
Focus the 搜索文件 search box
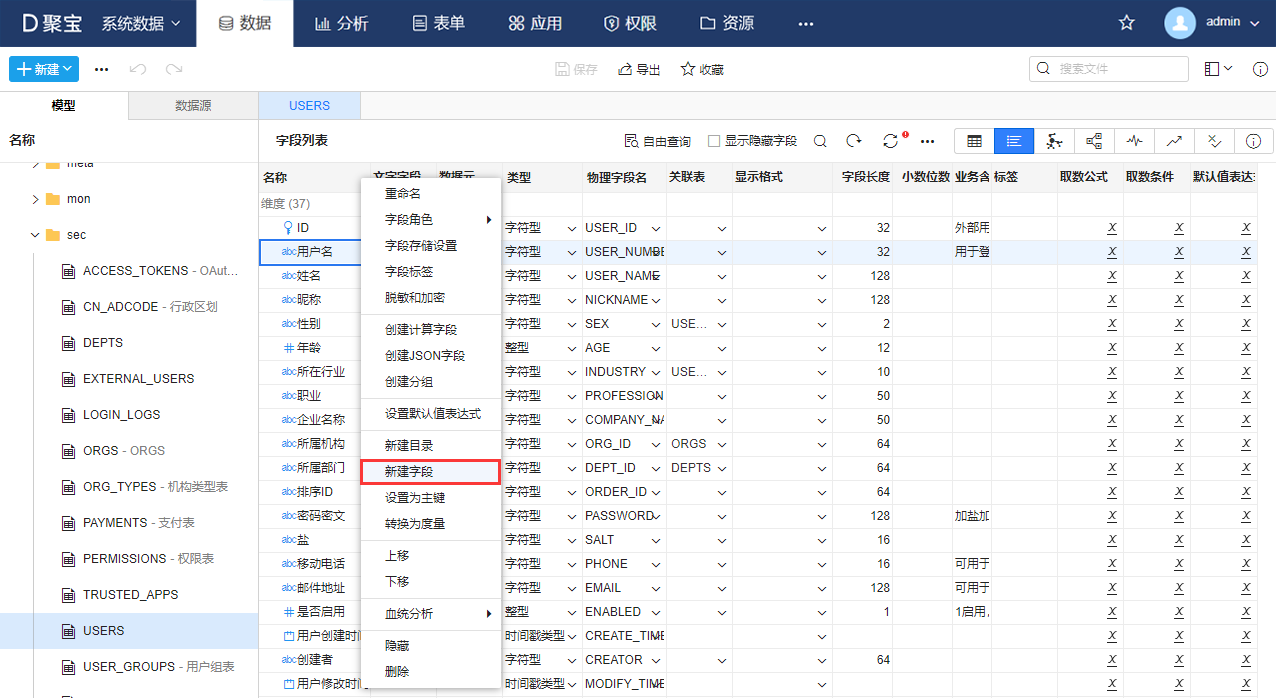point(1109,69)
